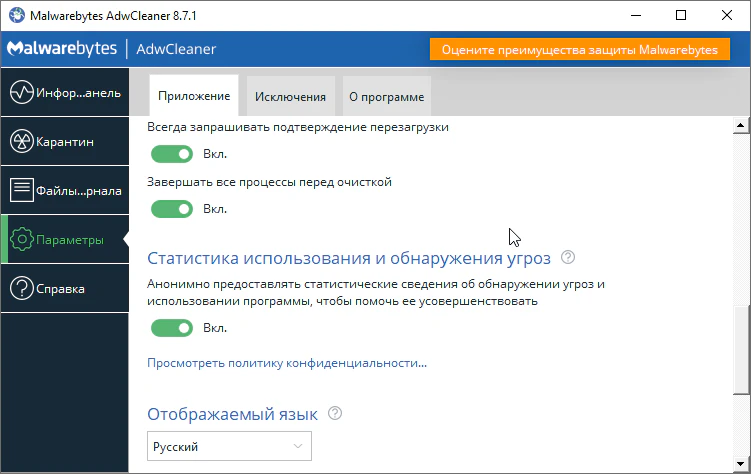Select the Параметры gear icon

click(x=22, y=240)
